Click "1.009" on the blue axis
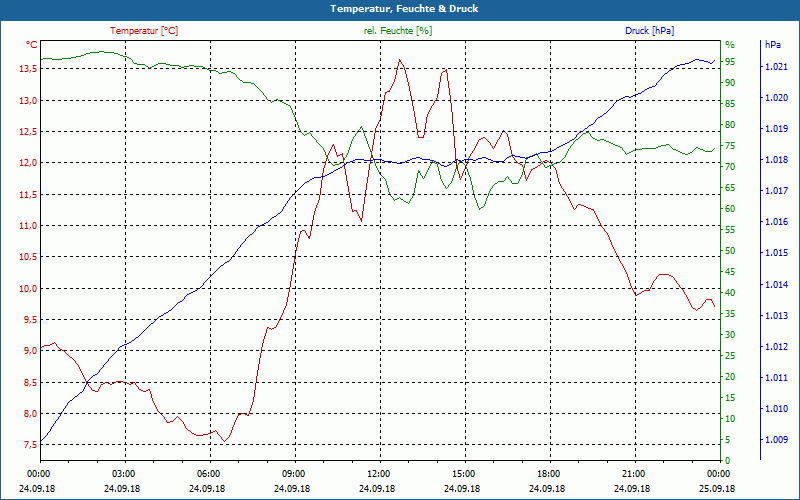Viewport: 800px width, 500px height. (776, 440)
